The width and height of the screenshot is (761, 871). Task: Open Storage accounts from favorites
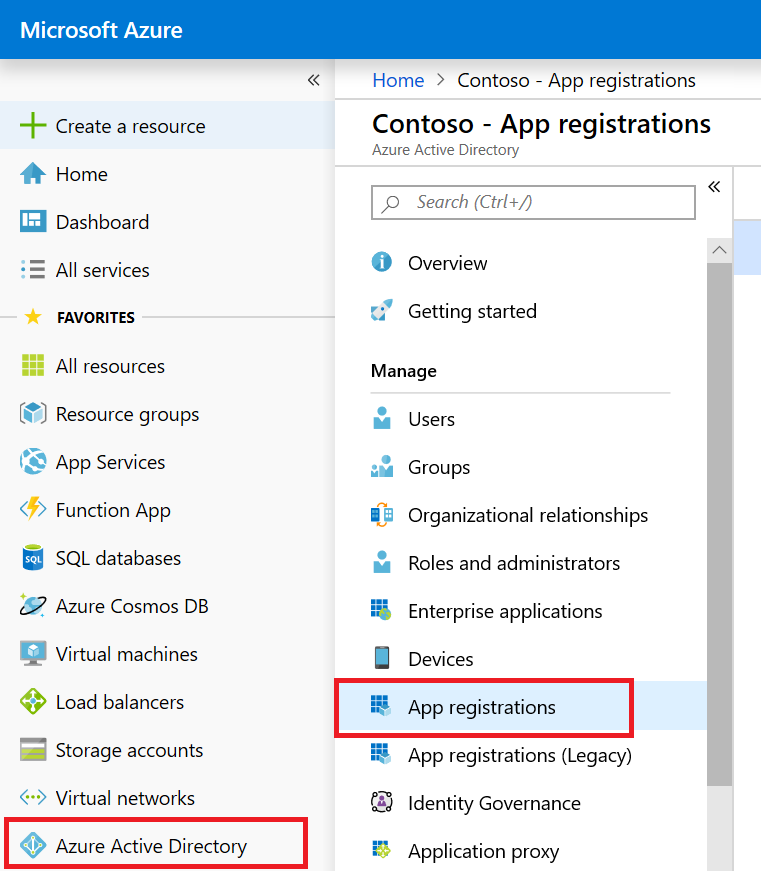click(x=167, y=750)
